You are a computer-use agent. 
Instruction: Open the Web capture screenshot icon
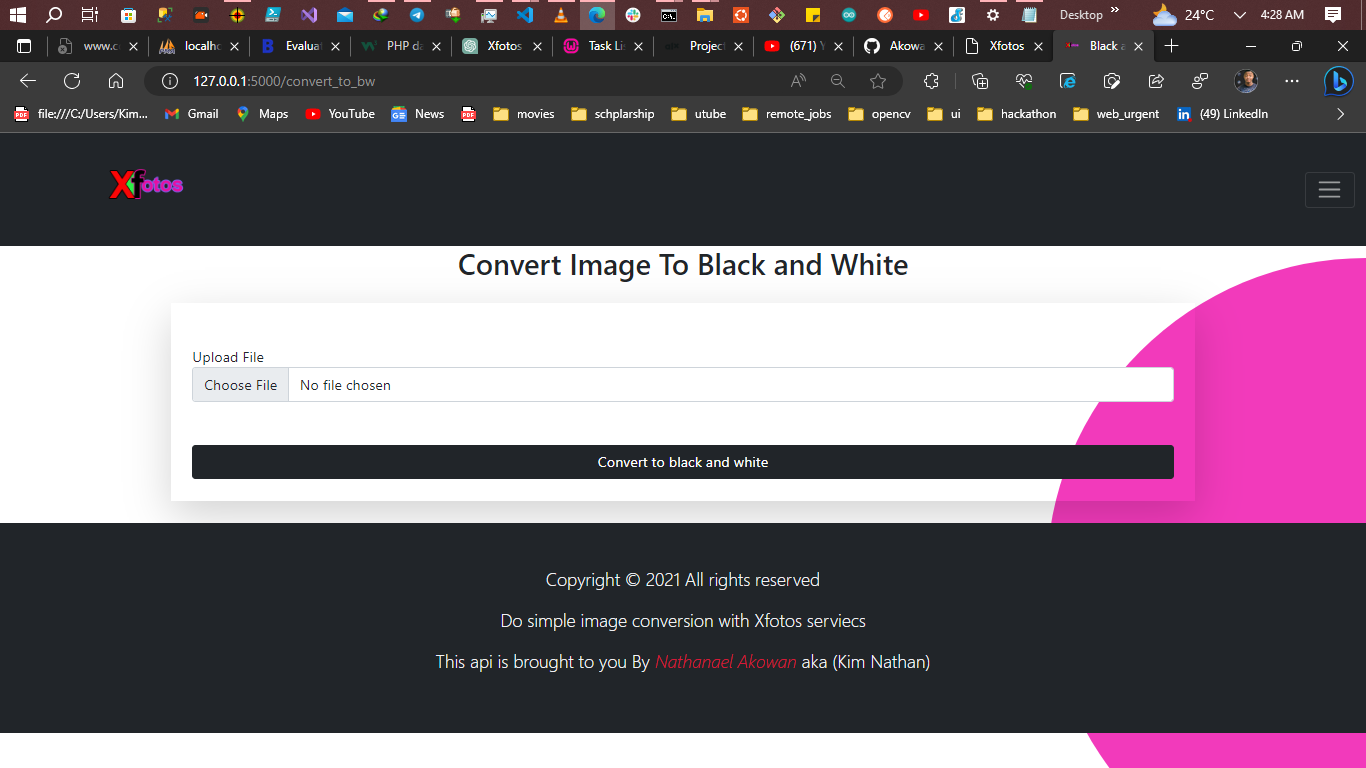coord(1112,81)
